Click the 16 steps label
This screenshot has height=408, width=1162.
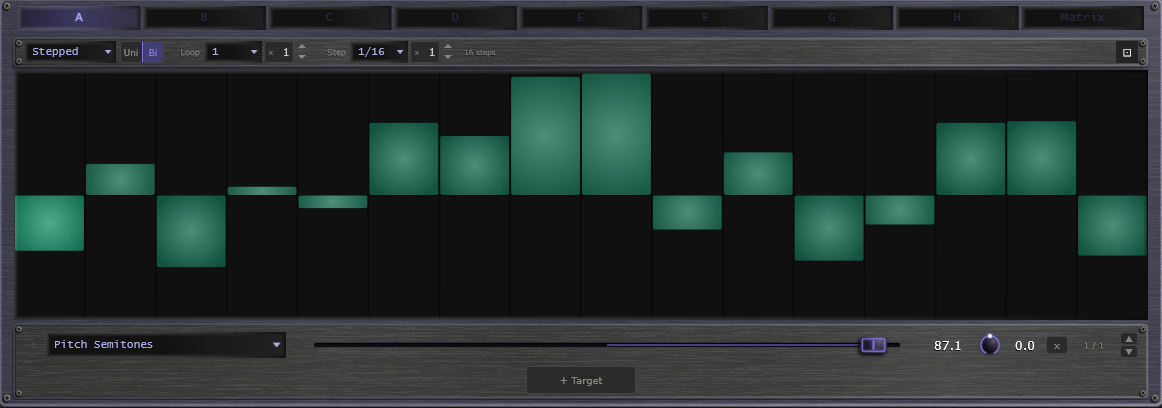(480, 53)
